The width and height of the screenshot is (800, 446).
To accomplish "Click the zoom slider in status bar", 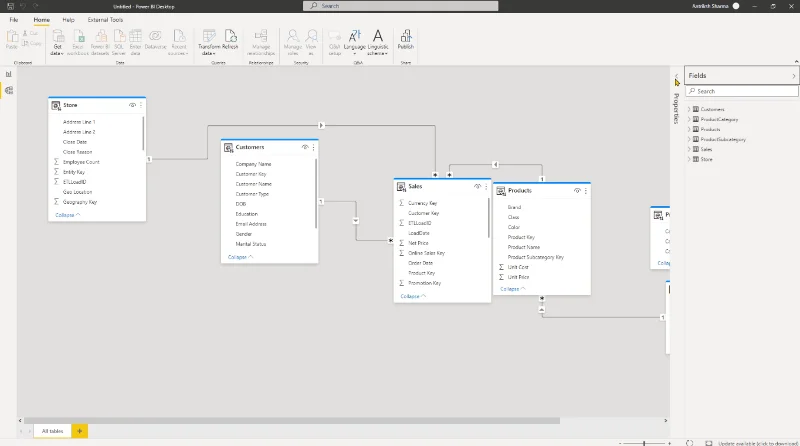I will click(644, 443).
